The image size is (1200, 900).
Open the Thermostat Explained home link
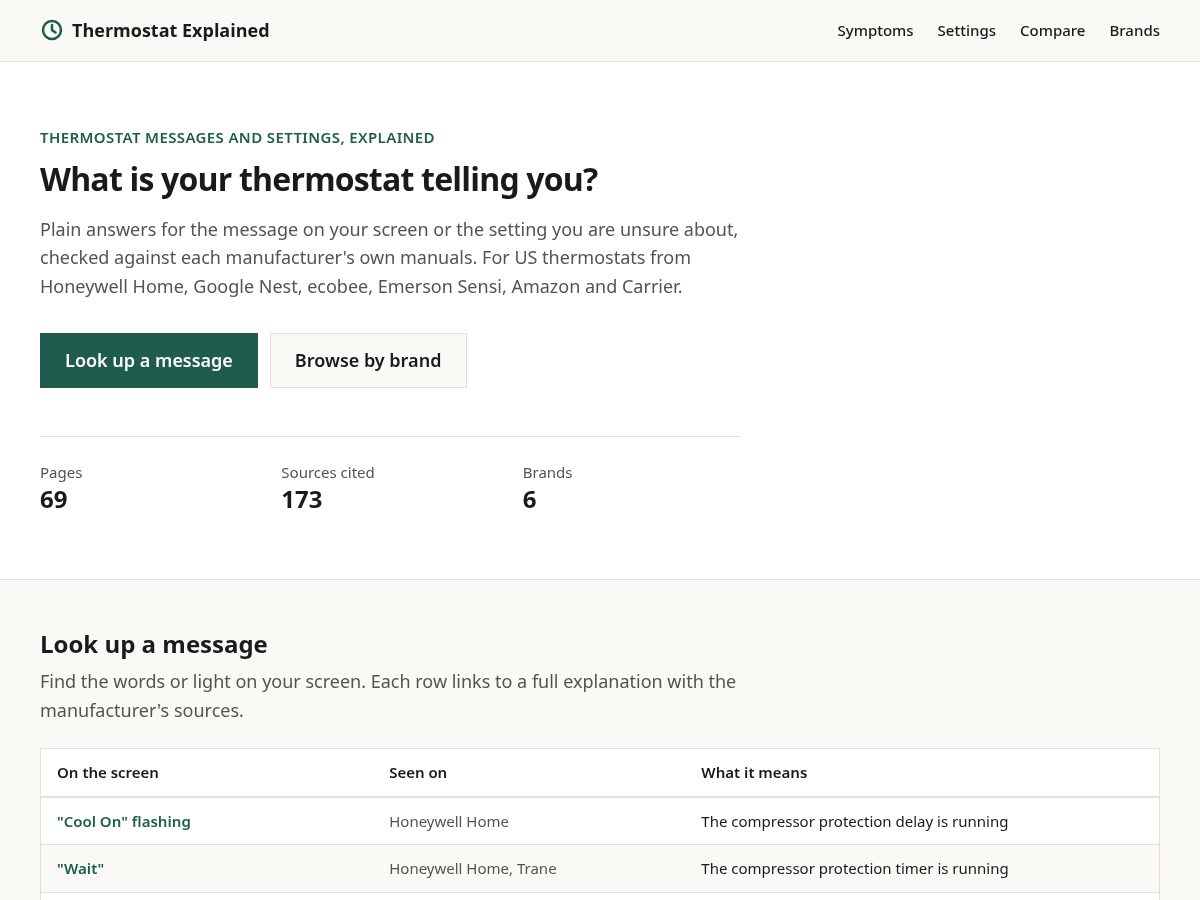point(155,30)
